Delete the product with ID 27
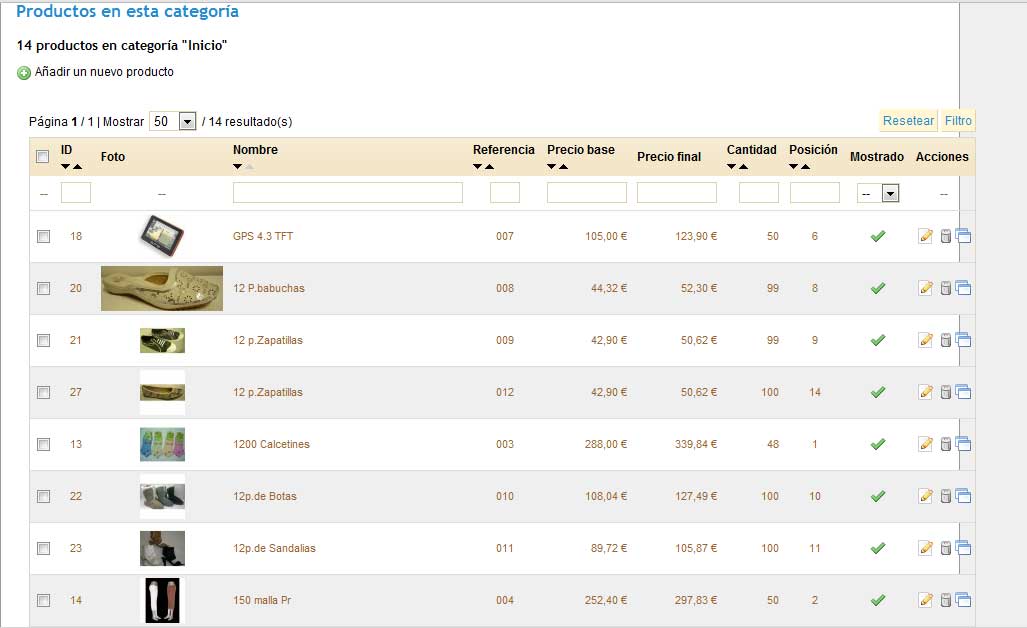The height and width of the screenshot is (628, 1027). pyautogui.click(x=946, y=392)
